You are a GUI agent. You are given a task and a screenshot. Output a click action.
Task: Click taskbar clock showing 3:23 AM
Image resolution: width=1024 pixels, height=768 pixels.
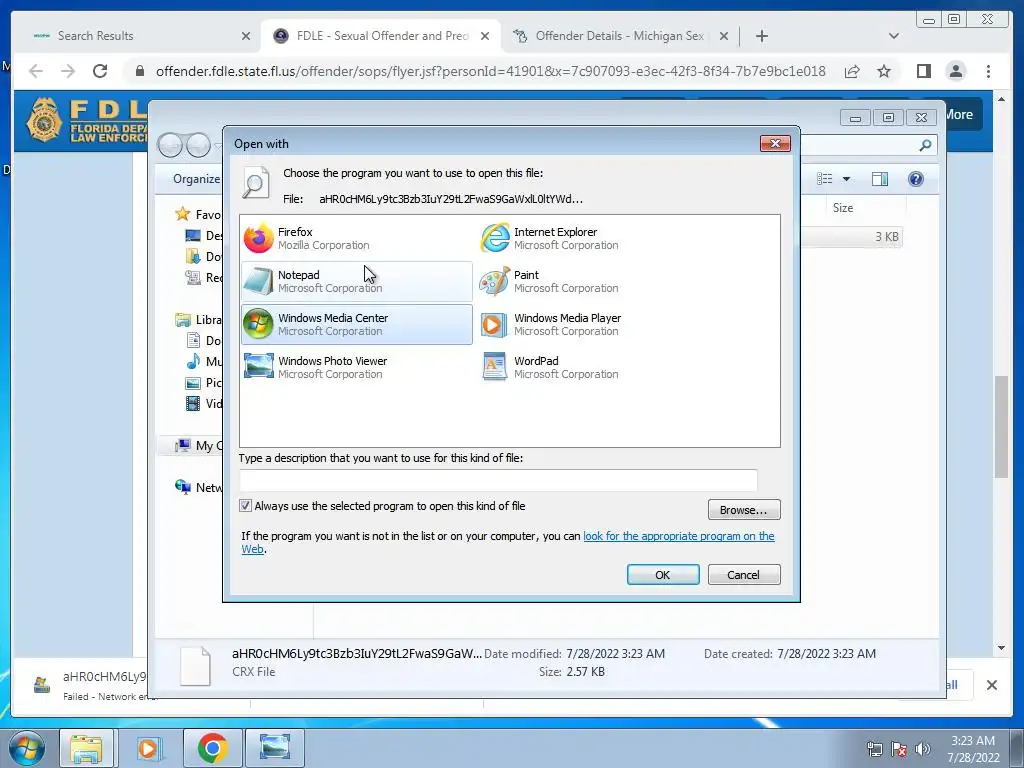(972, 749)
